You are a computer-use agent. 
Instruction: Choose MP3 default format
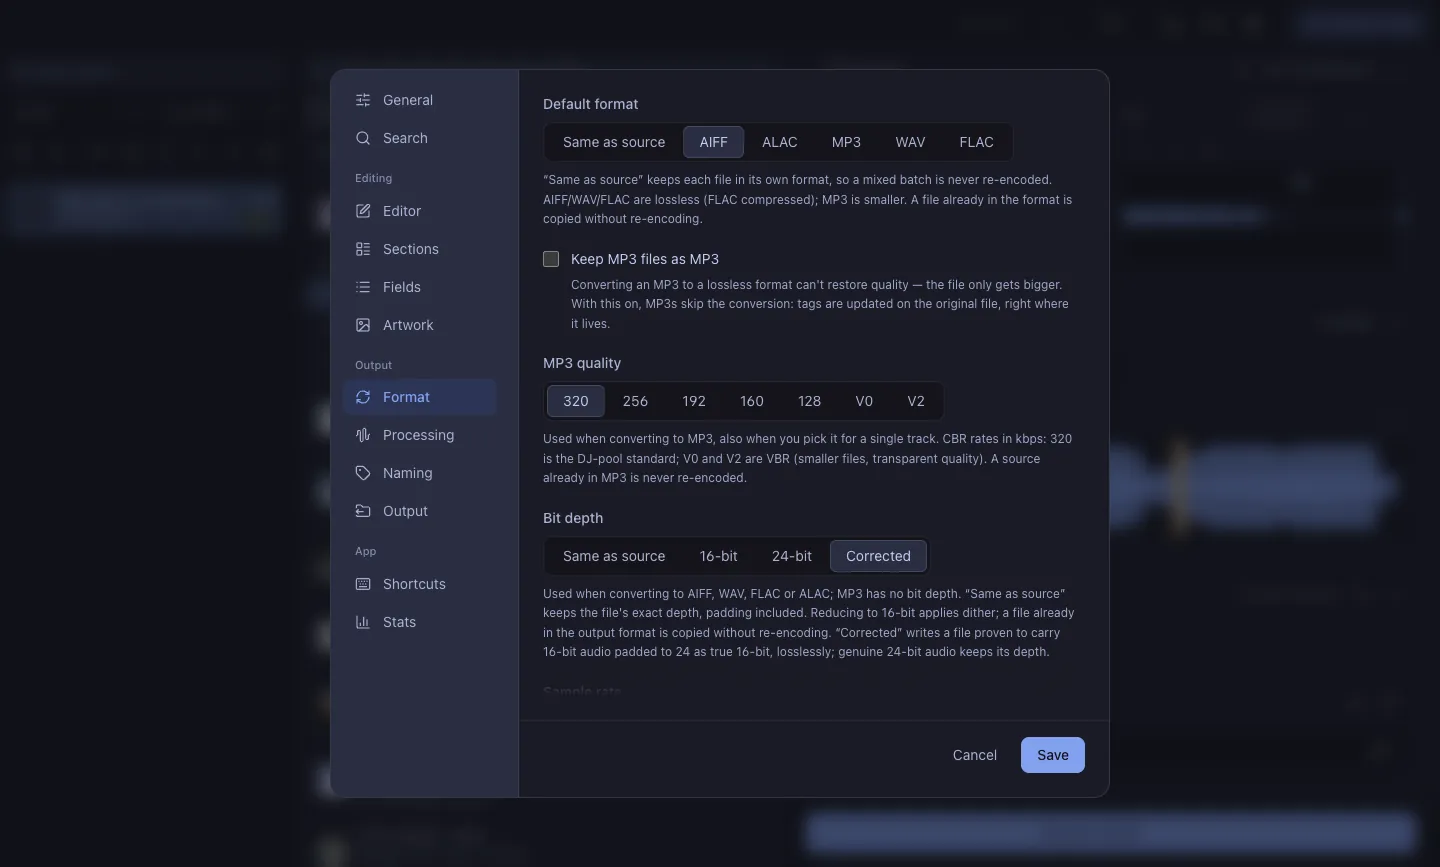(x=846, y=142)
